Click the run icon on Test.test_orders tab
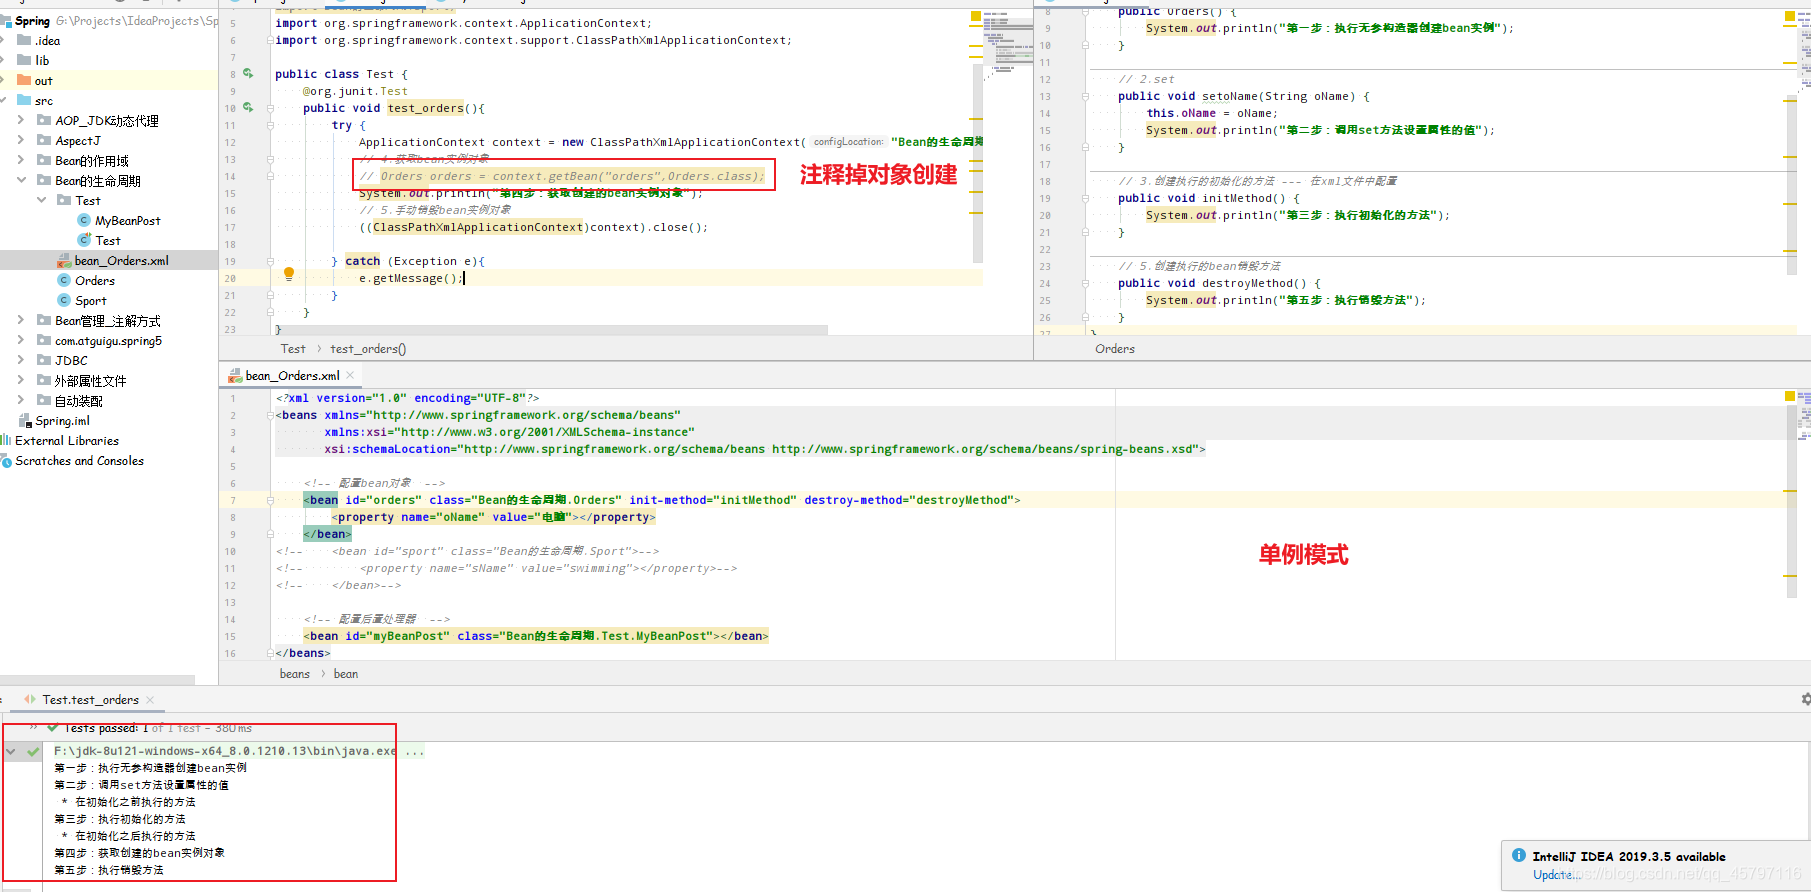 [31, 699]
